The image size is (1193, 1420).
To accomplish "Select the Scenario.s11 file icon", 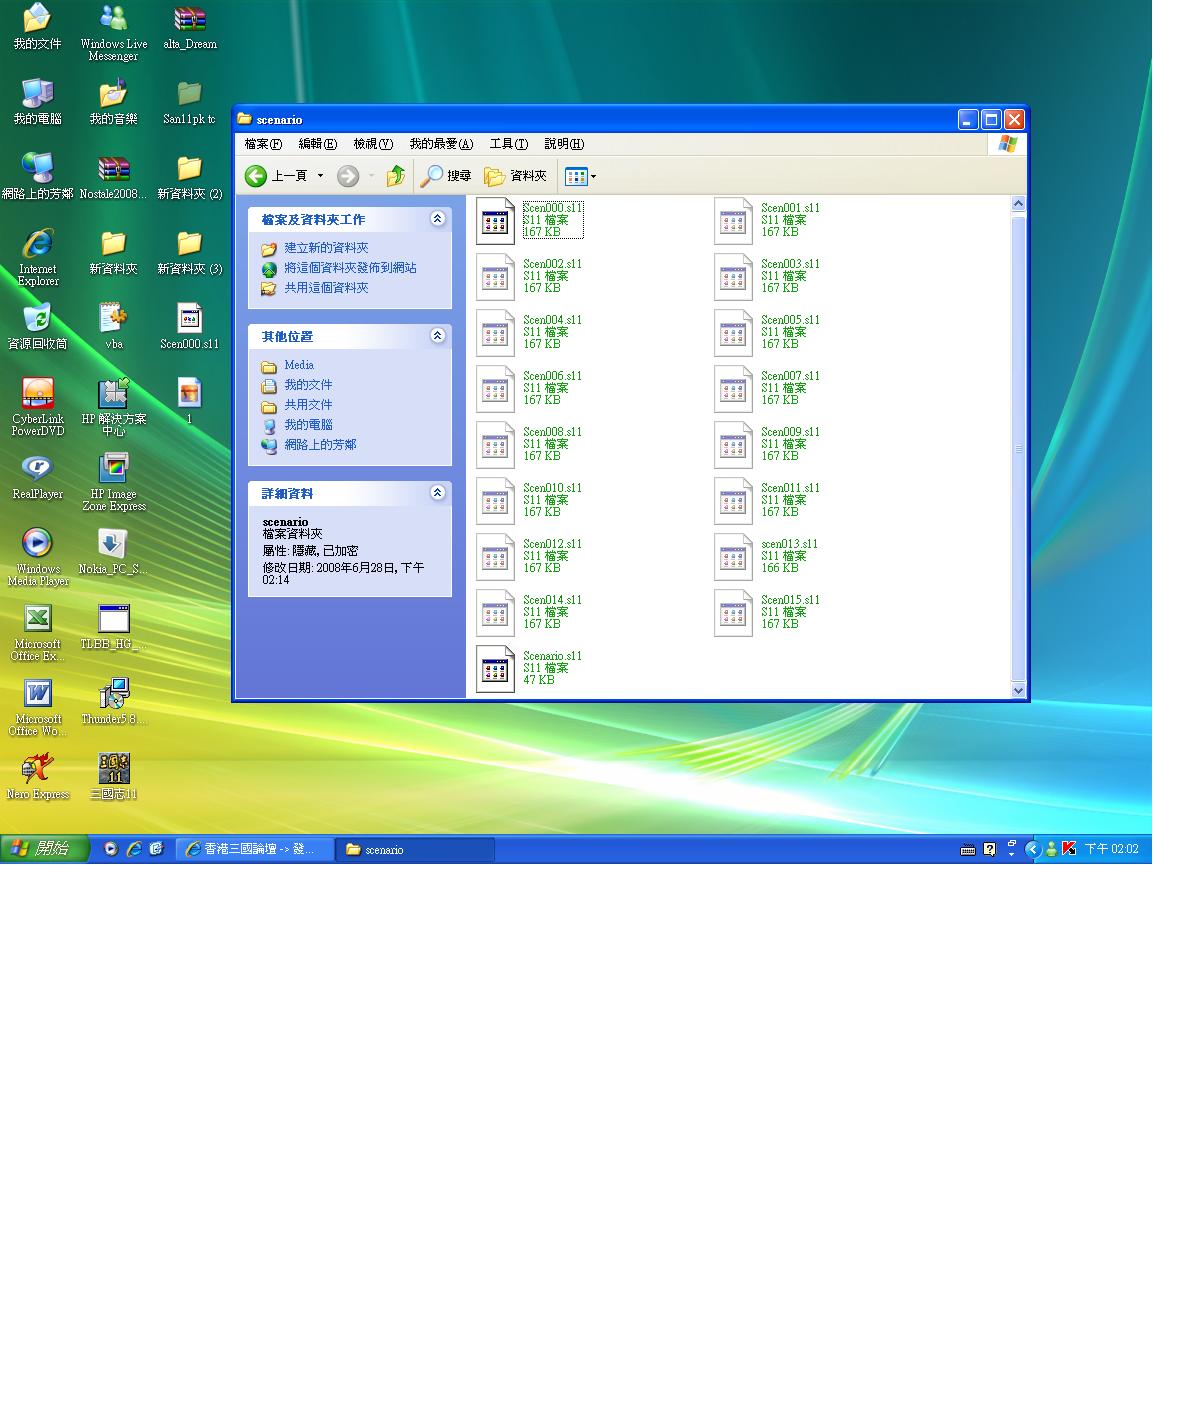I will [x=495, y=669].
